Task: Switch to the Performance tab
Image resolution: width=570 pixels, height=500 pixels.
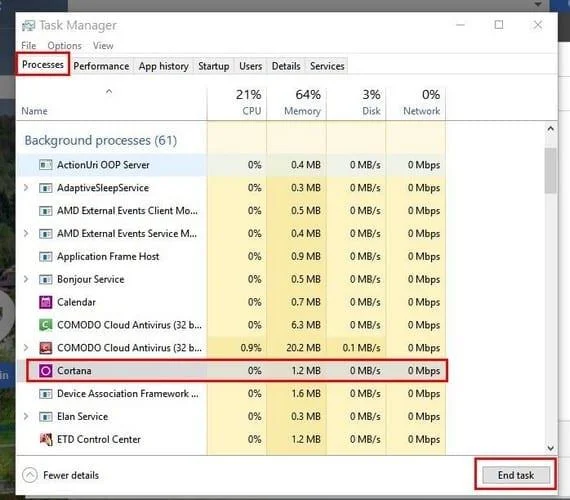Action: 101,66
